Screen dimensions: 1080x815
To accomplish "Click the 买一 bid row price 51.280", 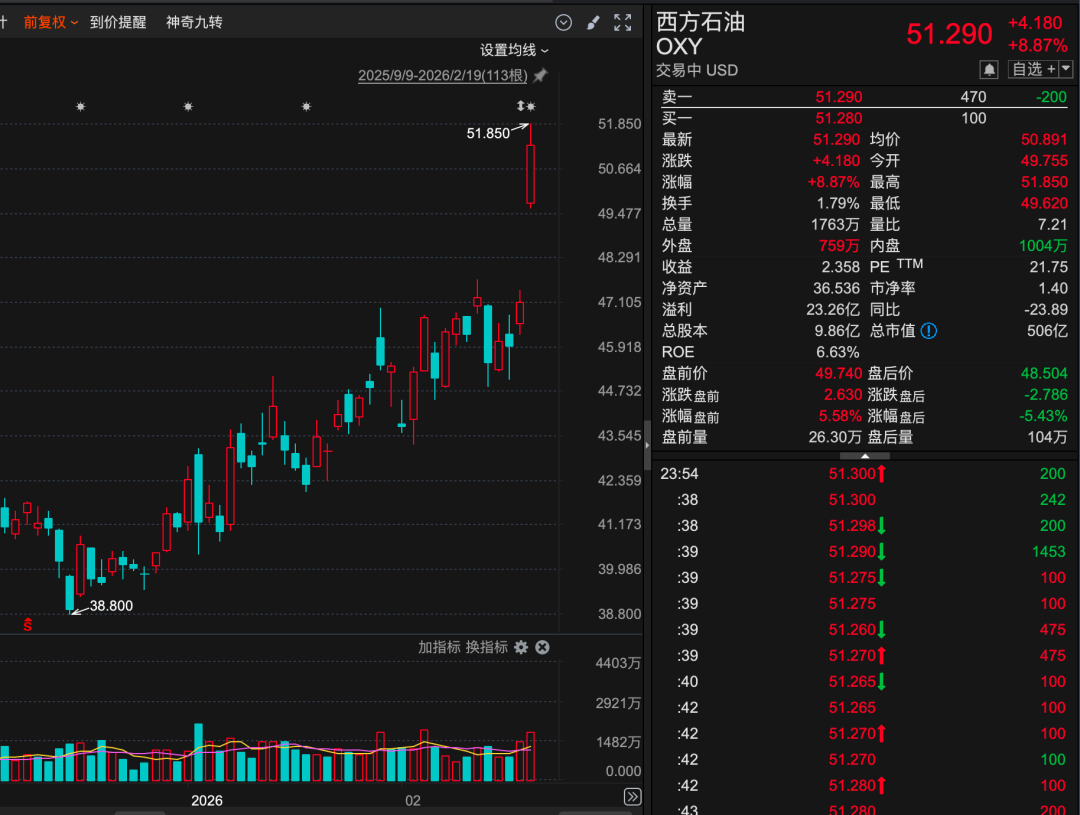I will coord(839,118).
